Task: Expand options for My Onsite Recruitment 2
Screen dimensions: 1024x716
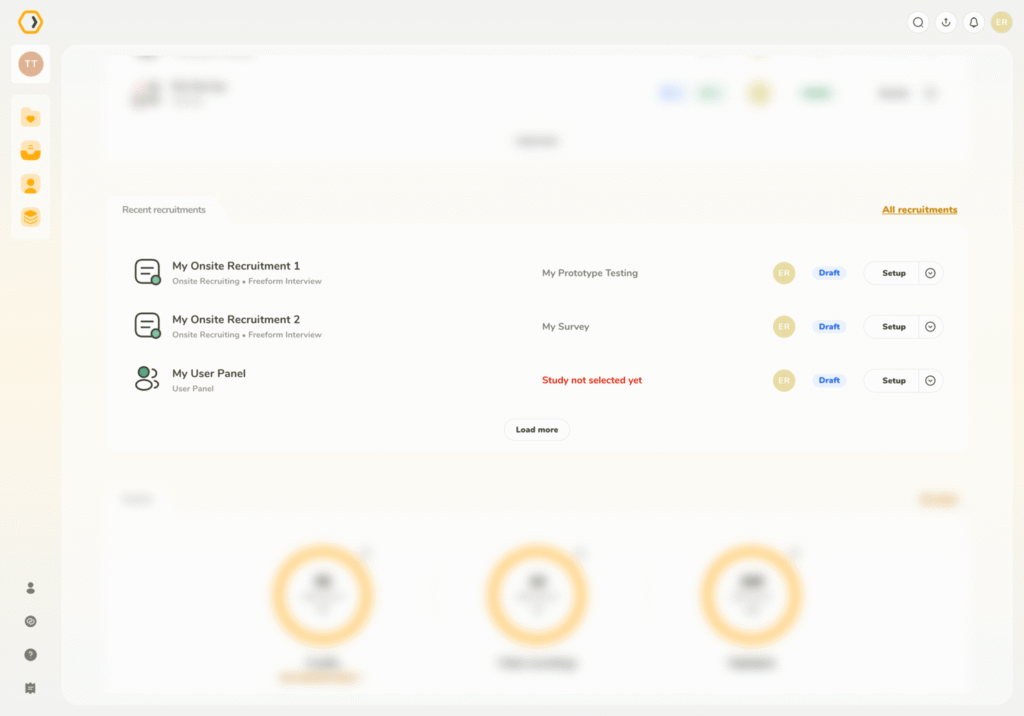Action: 930,327
